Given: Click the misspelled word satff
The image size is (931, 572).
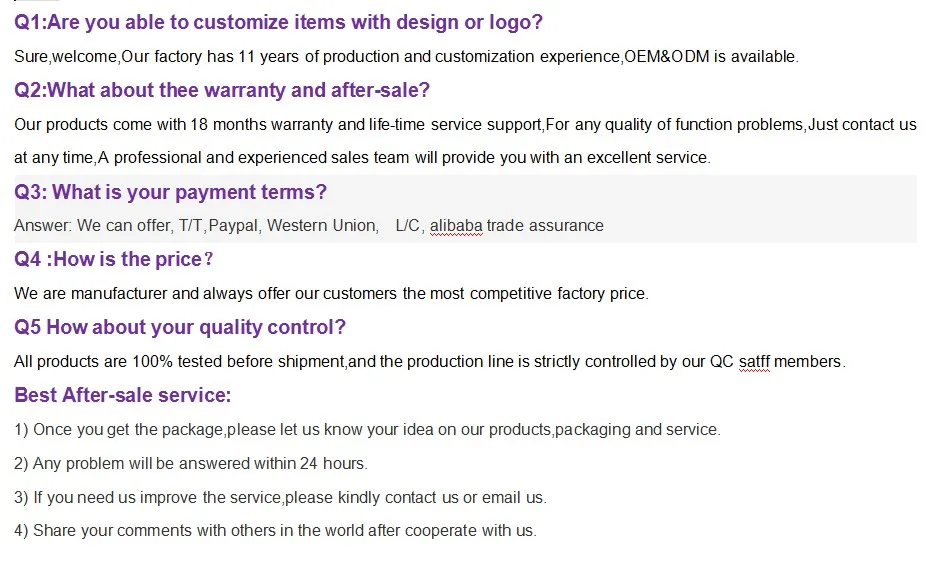Looking at the screenshot, I should click(x=754, y=362).
